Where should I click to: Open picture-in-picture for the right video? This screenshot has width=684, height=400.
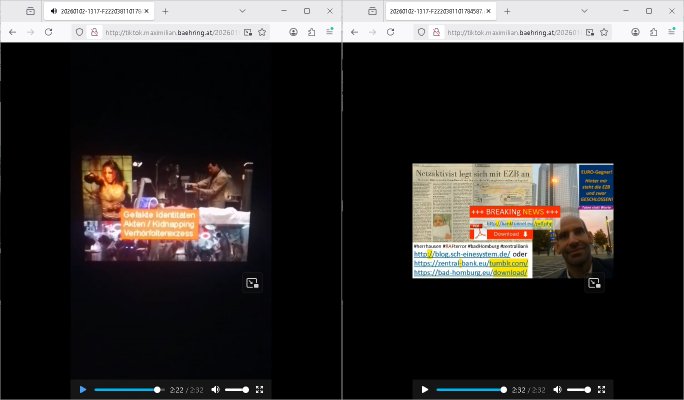pos(595,283)
